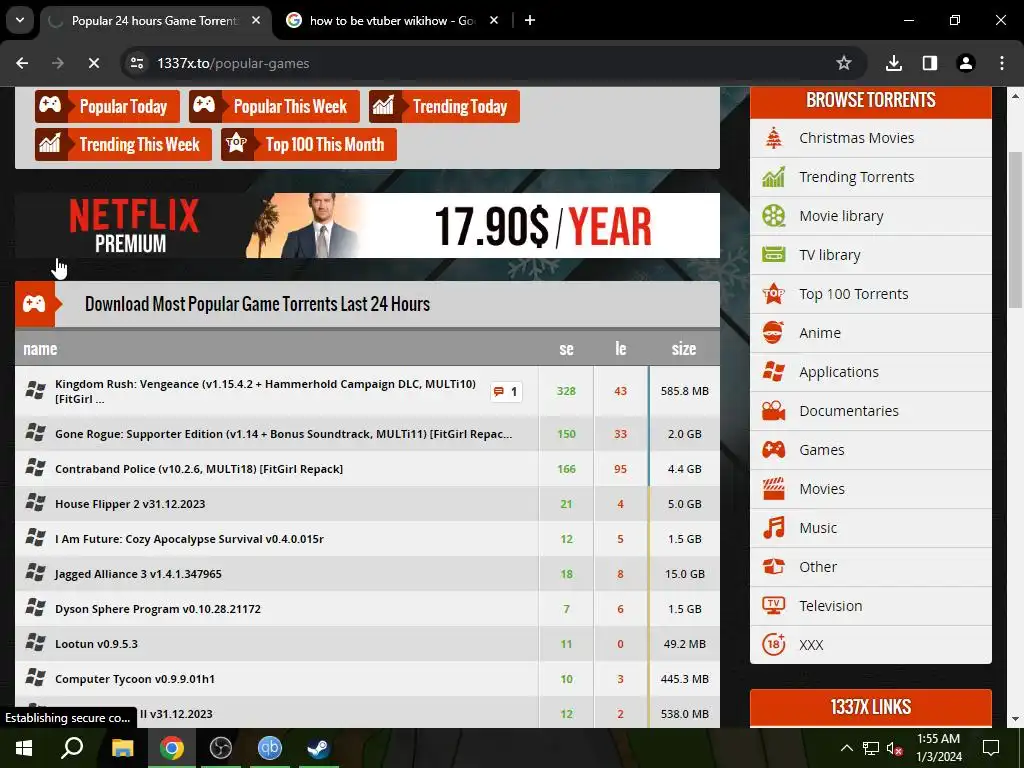Click the muted volume tray icon
Screen dimensions: 1024x768
coord(895,748)
